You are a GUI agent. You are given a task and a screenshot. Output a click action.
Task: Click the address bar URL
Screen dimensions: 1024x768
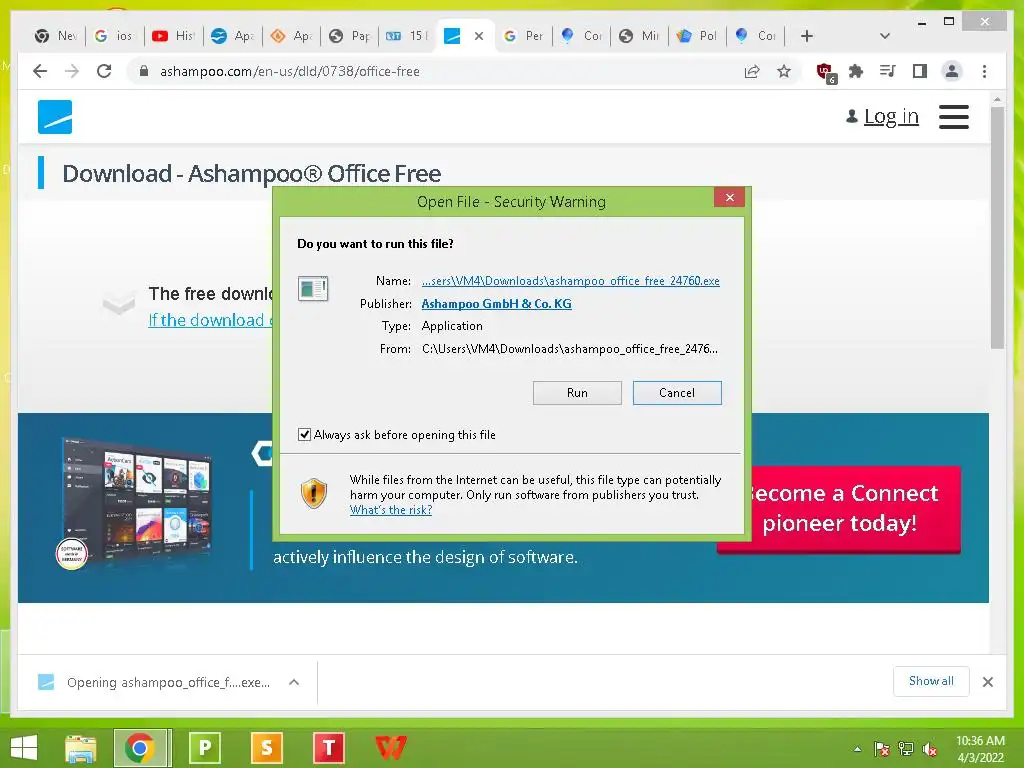(290, 71)
